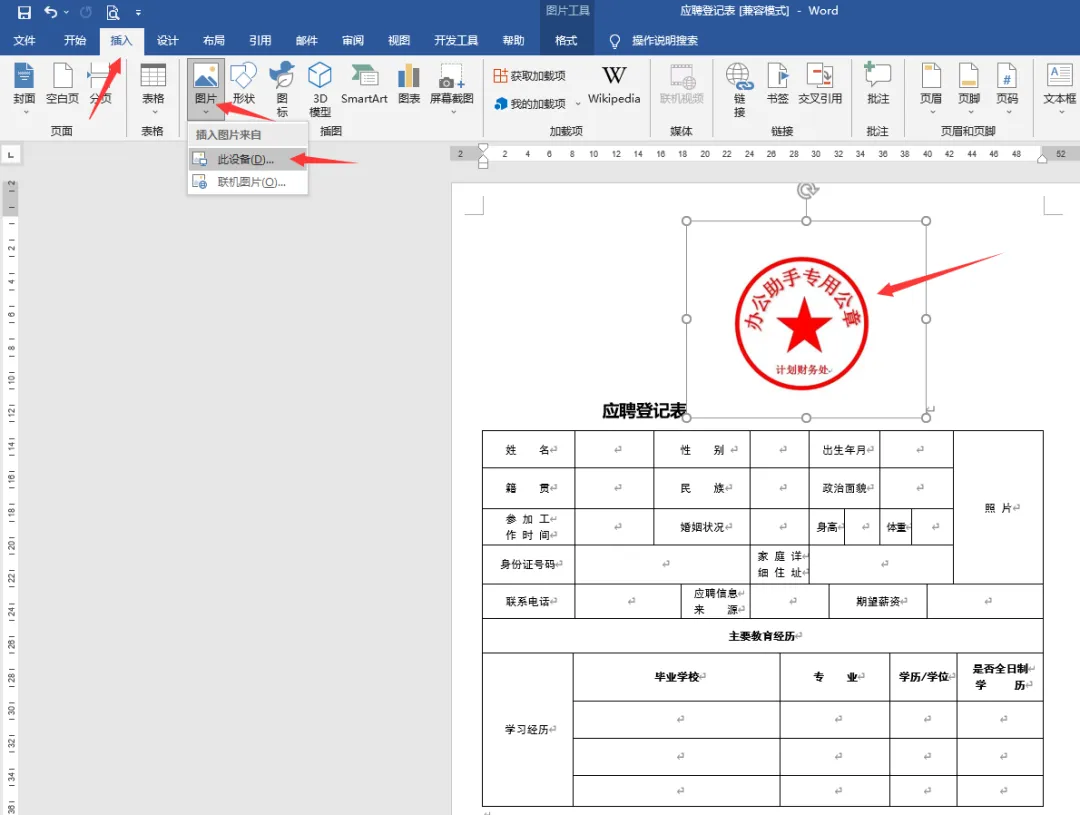Click the Wikipedia add-in button
Viewport: 1080px width, 815px height.
[614, 85]
